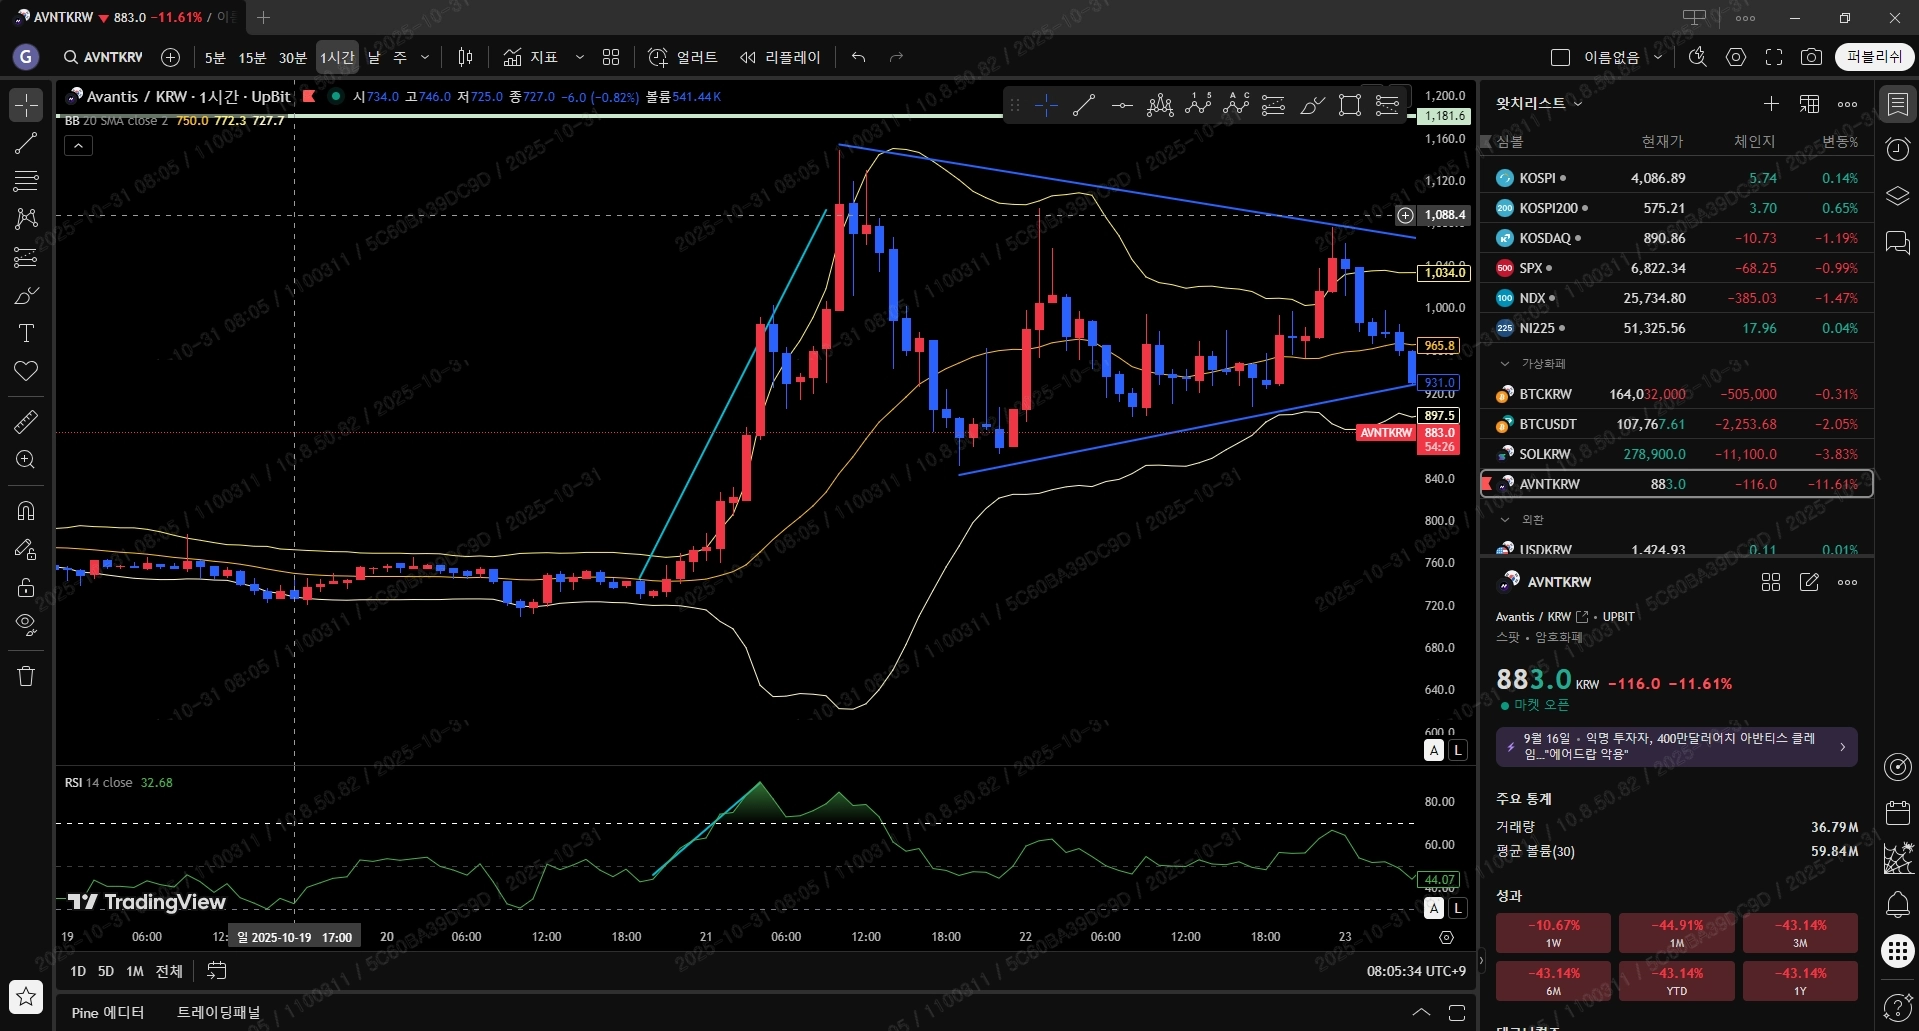Image resolution: width=1919 pixels, height=1031 pixels.
Task: Open the Pine 에디터 tab
Action: click(x=108, y=1012)
